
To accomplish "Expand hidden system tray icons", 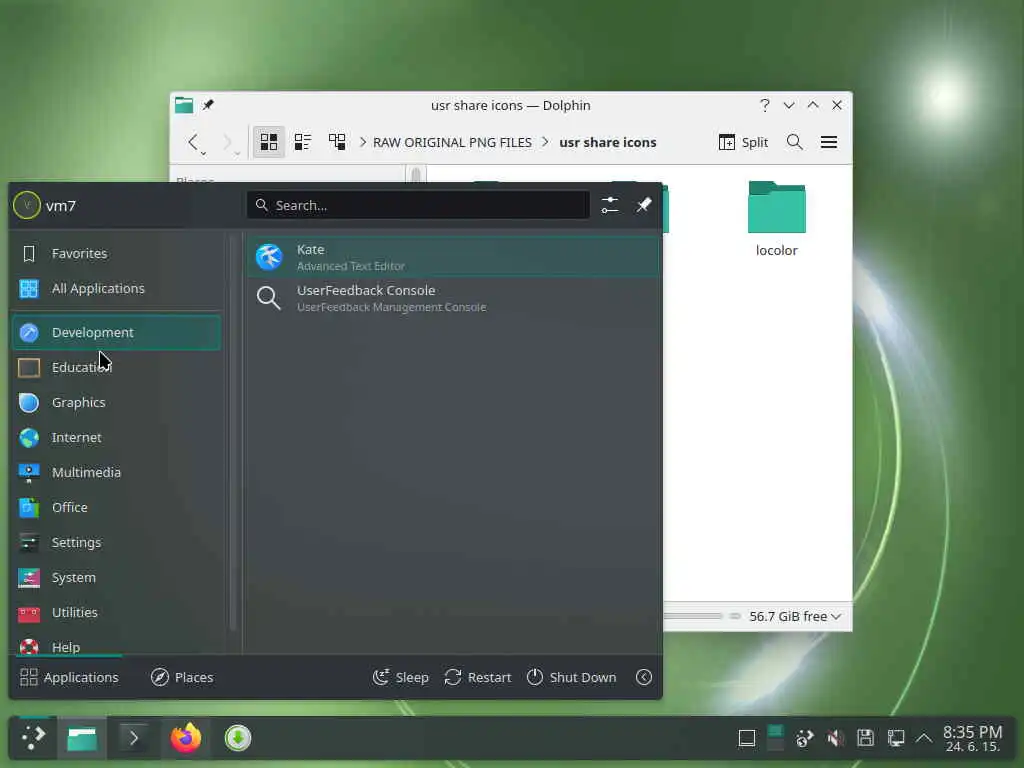I will pyautogui.click(x=924, y=738).
